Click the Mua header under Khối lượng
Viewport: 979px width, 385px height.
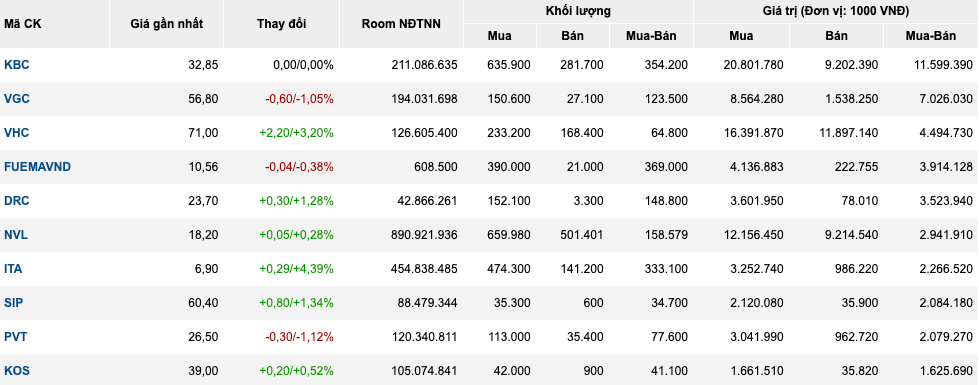coord(499,36)
